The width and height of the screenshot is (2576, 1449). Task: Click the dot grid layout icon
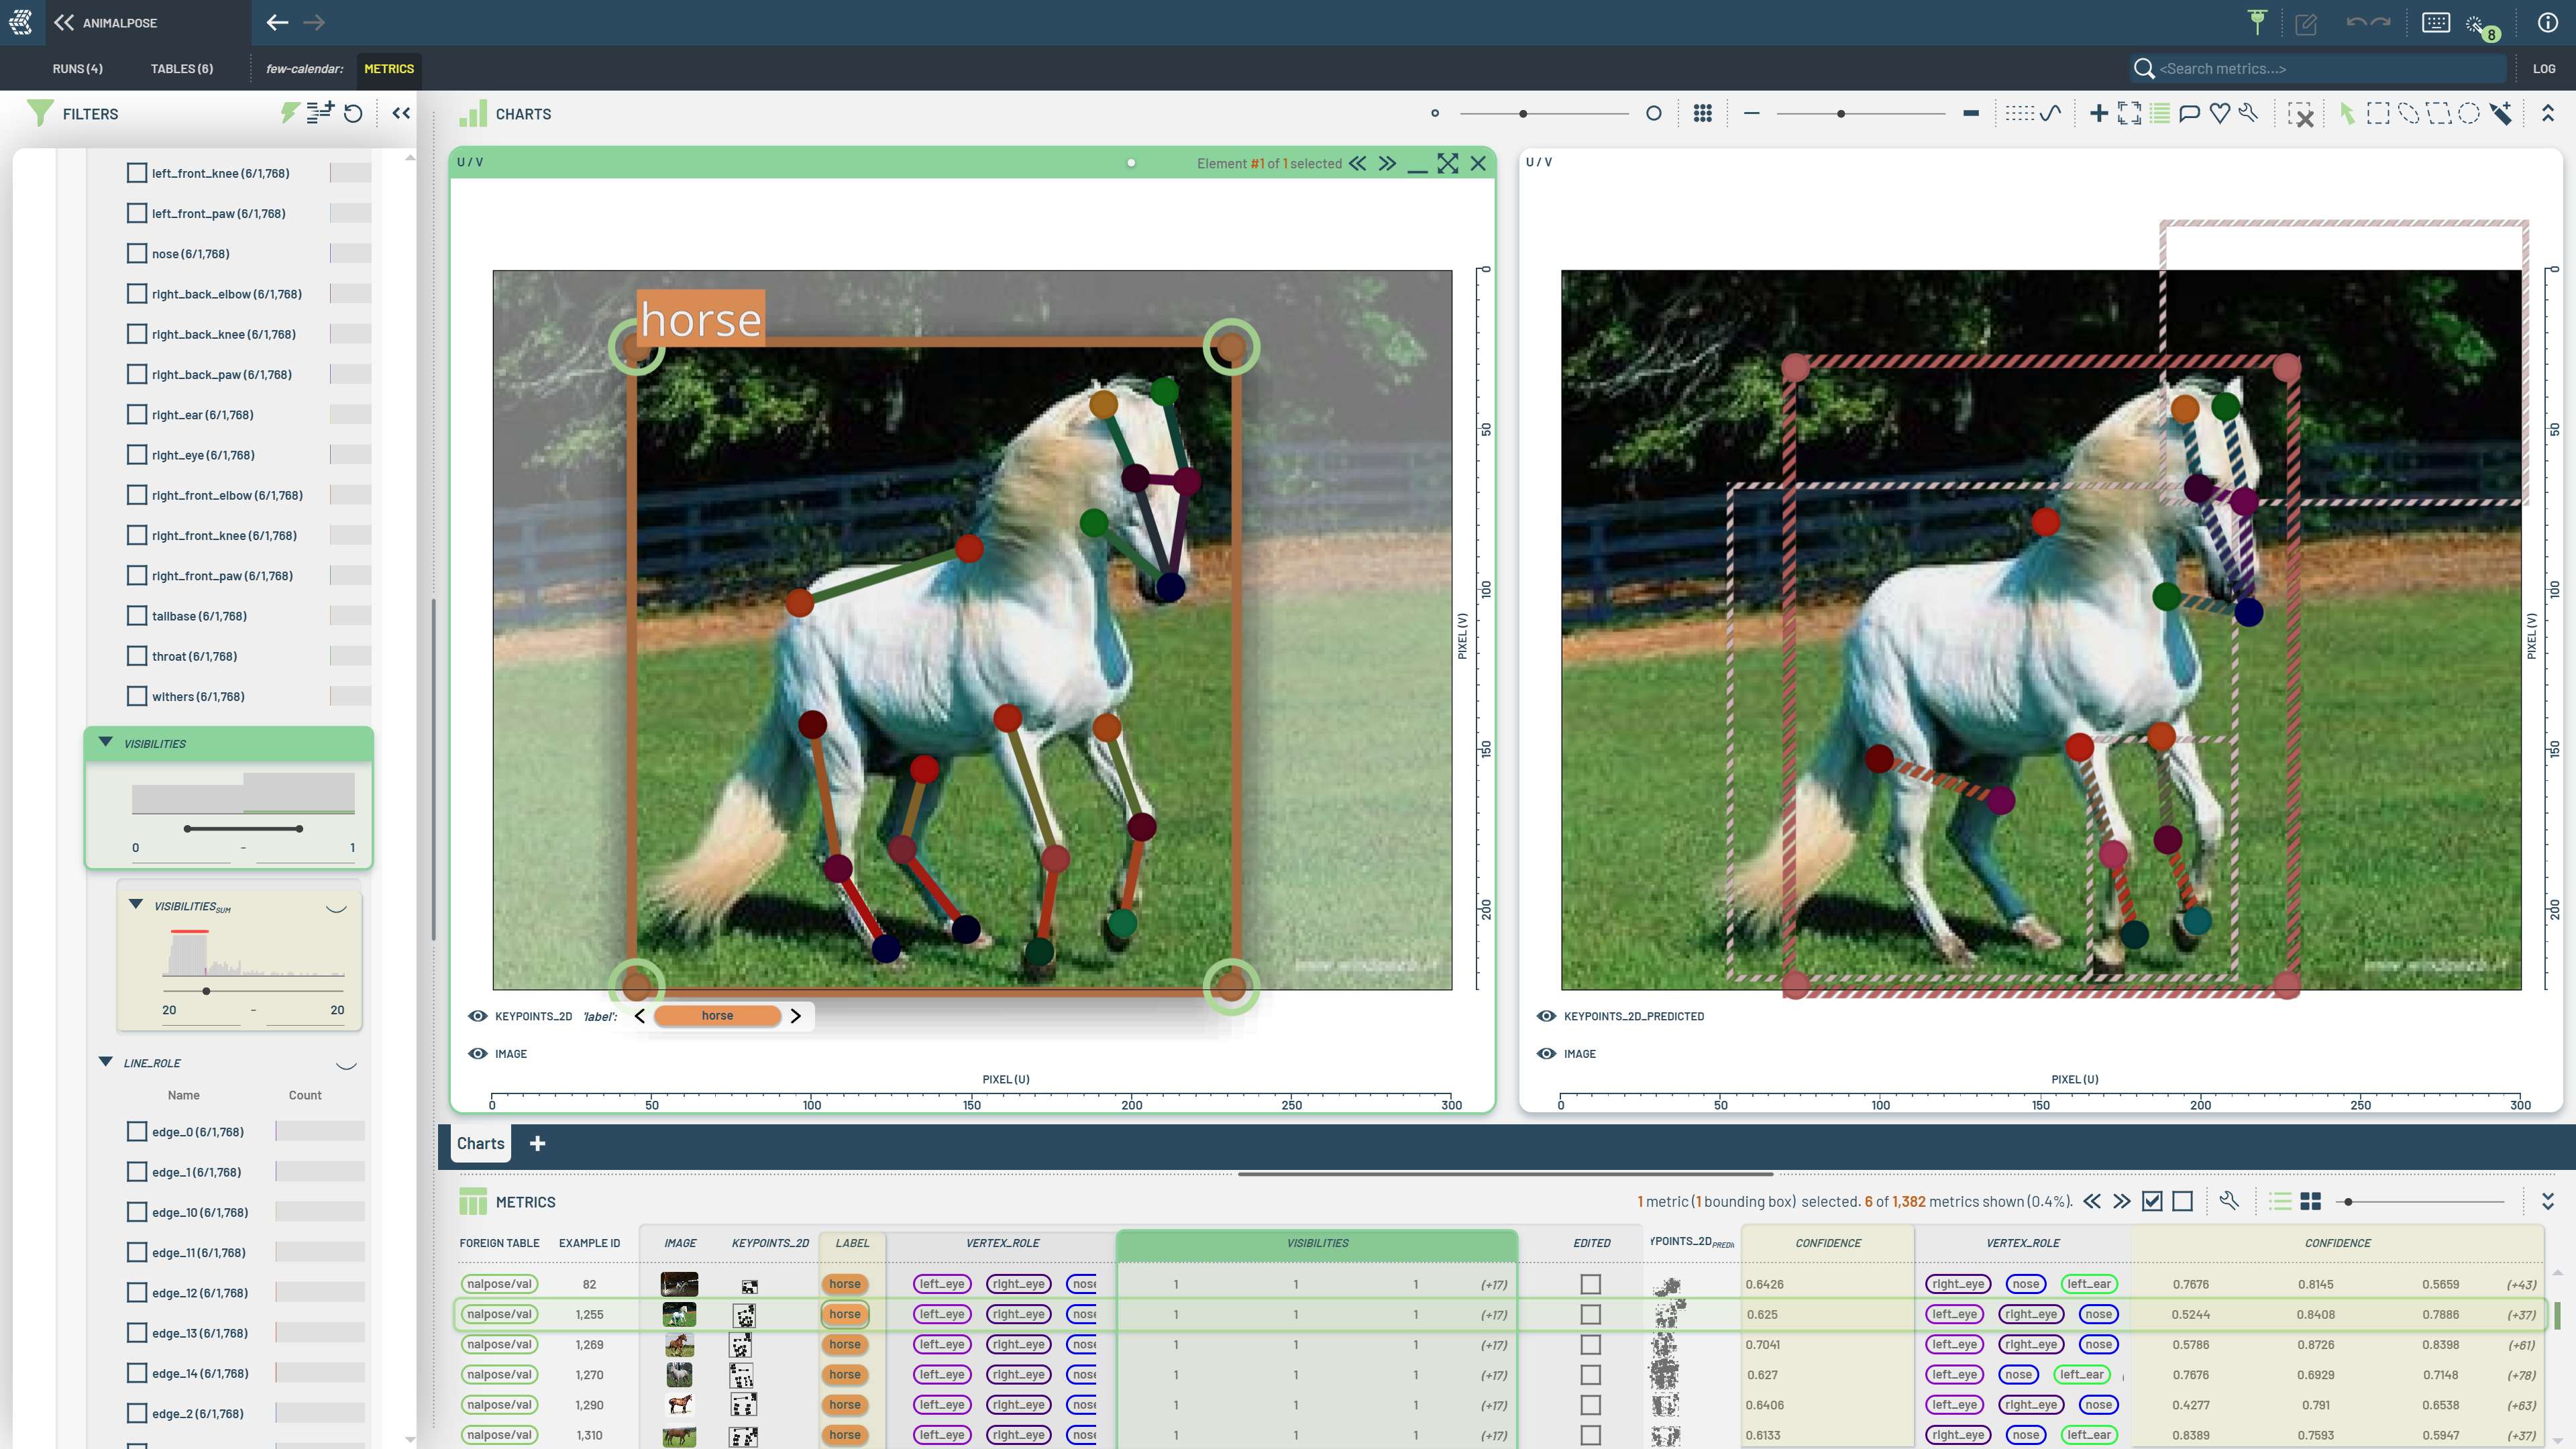1702,114
